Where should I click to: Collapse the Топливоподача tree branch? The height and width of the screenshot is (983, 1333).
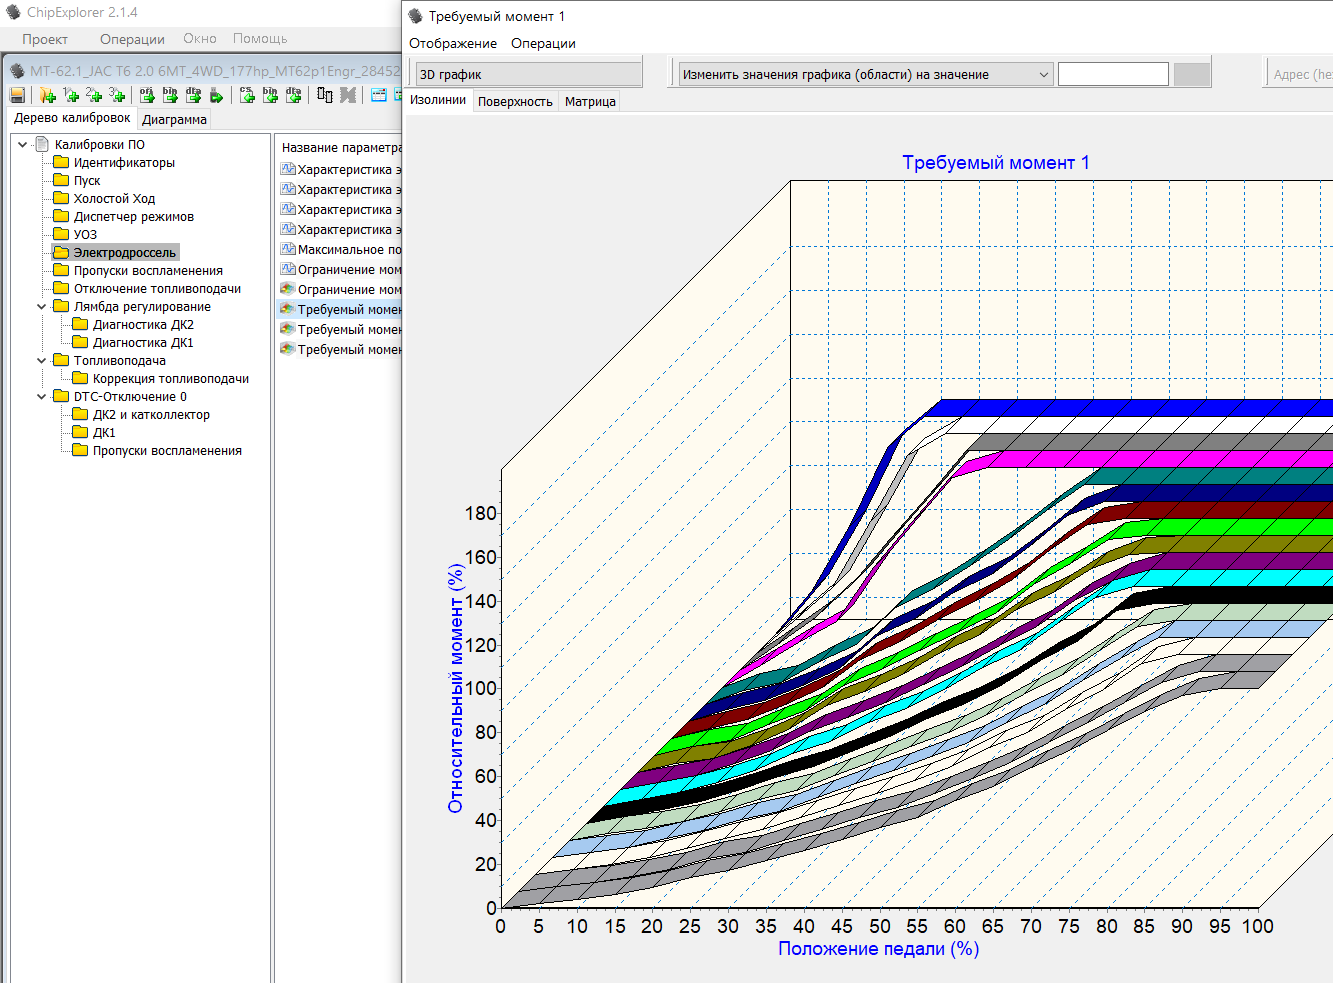(x=41, y=361)
